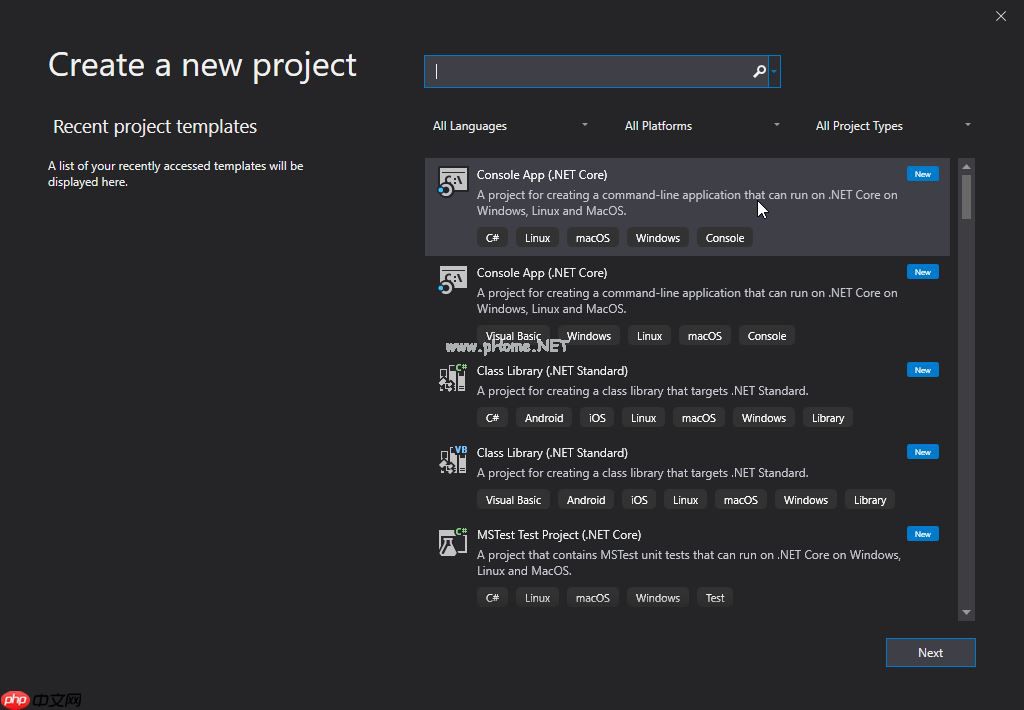This screenshot has width=1024, height=710.
Task: Click the VB Class Library template icon
Action: (453, 460)
